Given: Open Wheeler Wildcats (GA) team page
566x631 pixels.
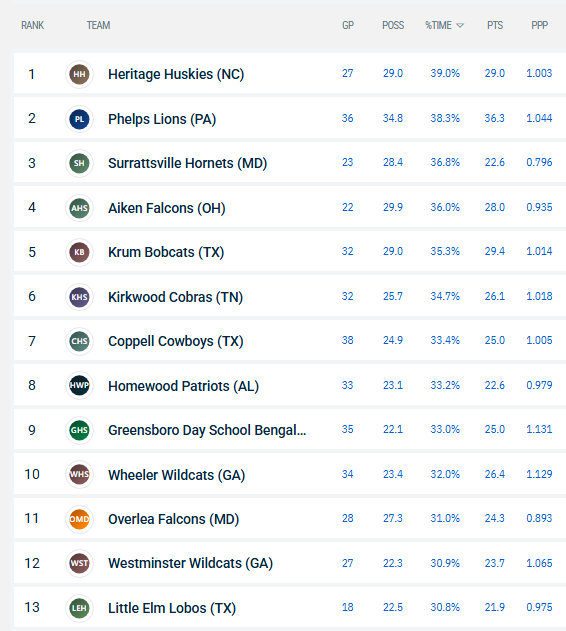Looking at the screenshot, I should tap(176, 475).
